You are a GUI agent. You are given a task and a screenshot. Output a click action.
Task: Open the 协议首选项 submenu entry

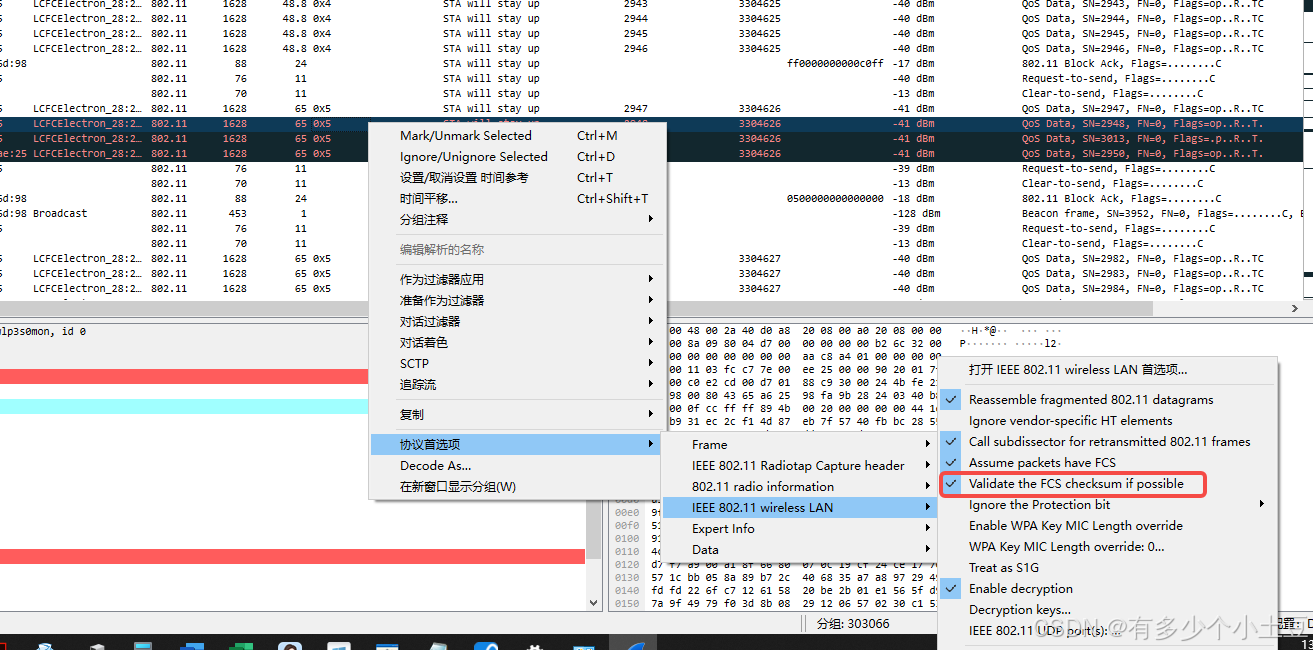point(517,445)
